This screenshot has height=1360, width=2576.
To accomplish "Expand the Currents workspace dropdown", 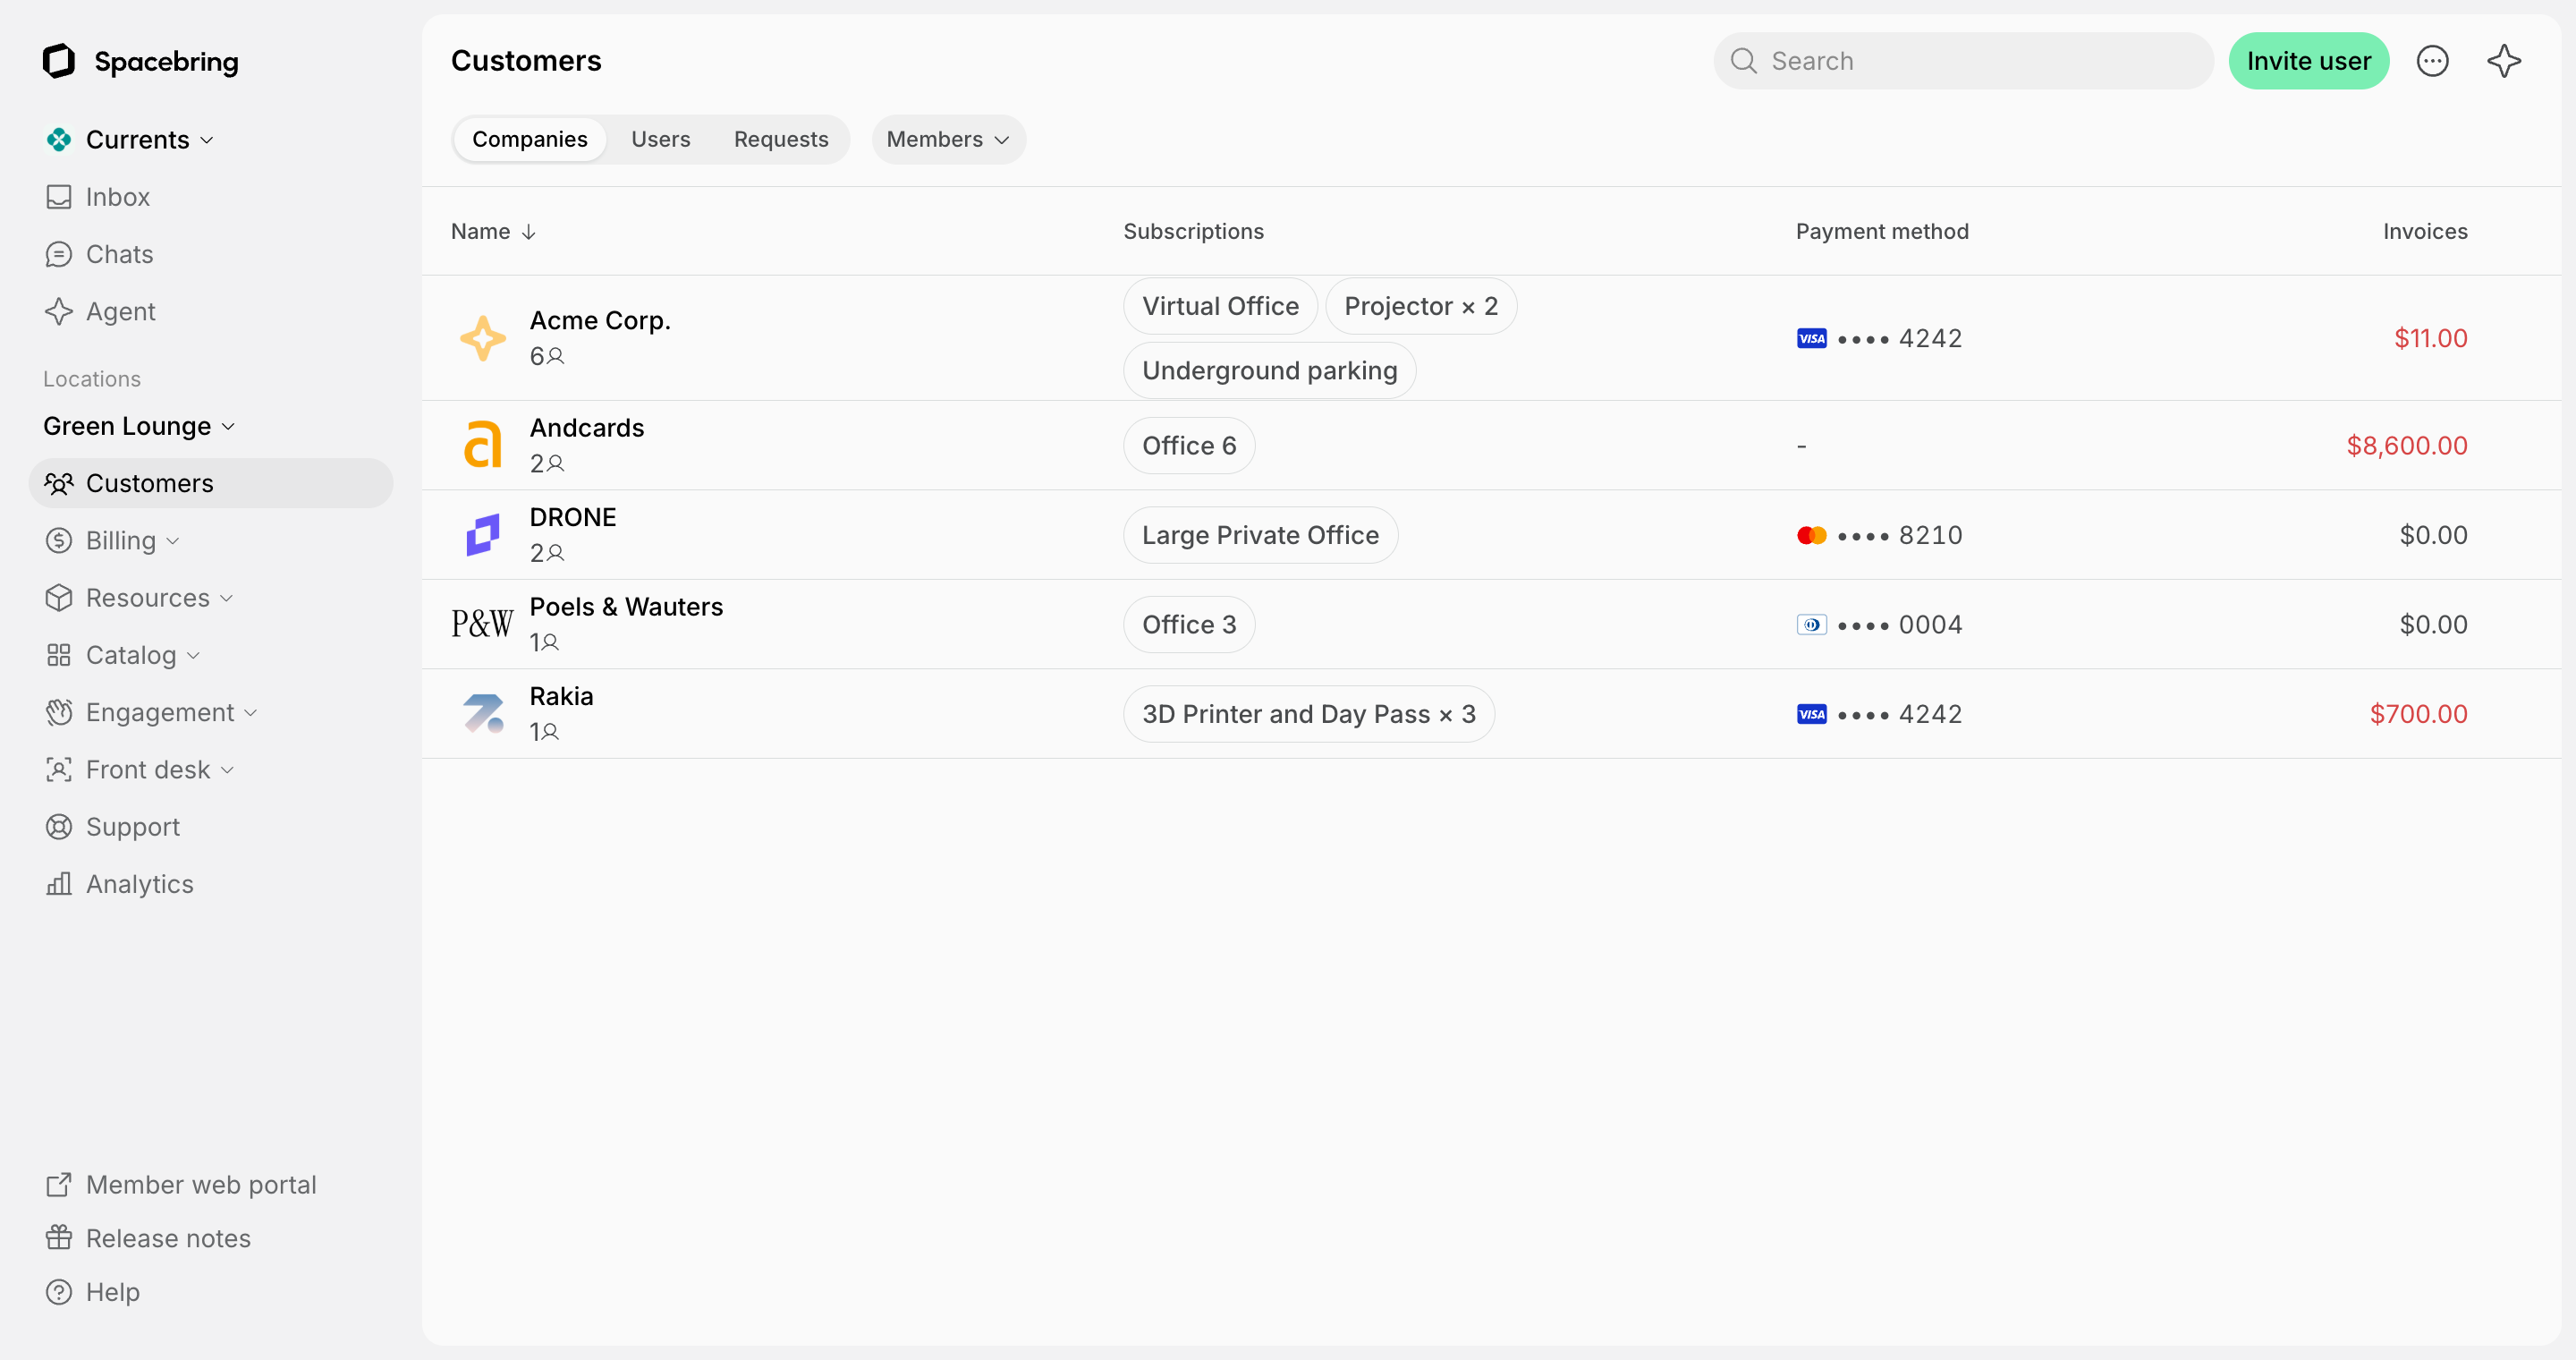I will [130, 140].
